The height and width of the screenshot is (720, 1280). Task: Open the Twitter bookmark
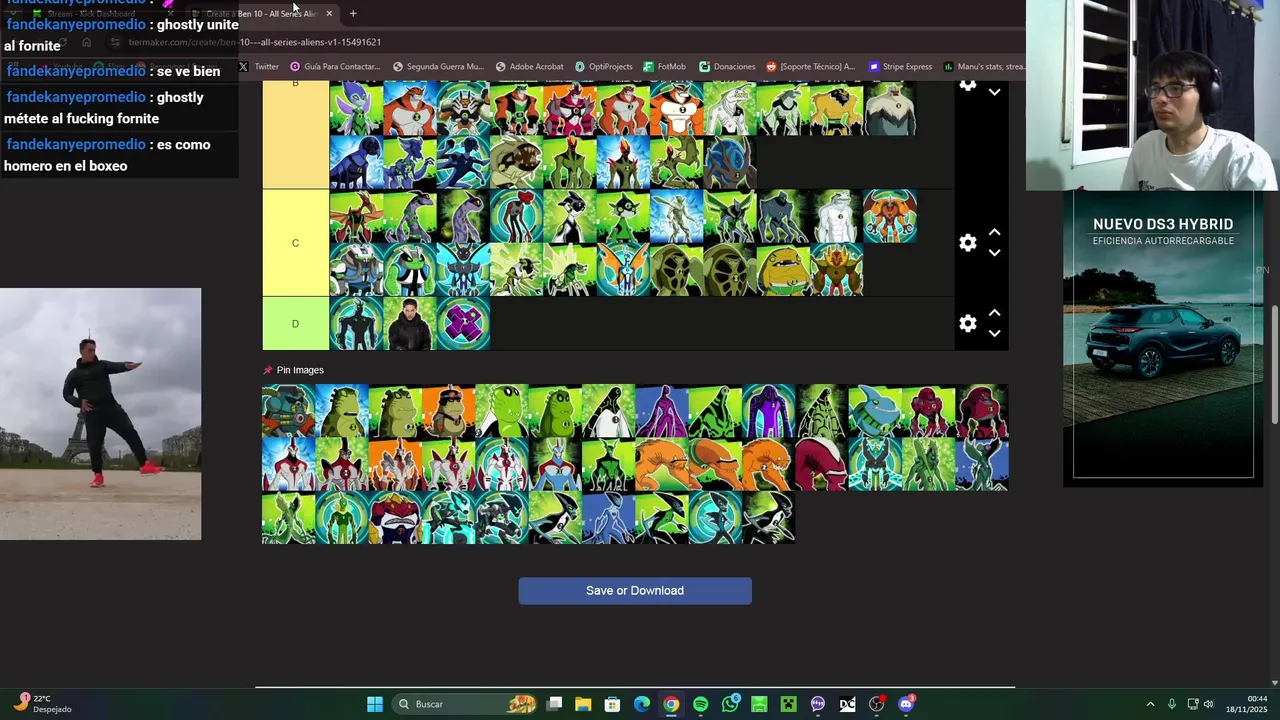pos(259,67)
